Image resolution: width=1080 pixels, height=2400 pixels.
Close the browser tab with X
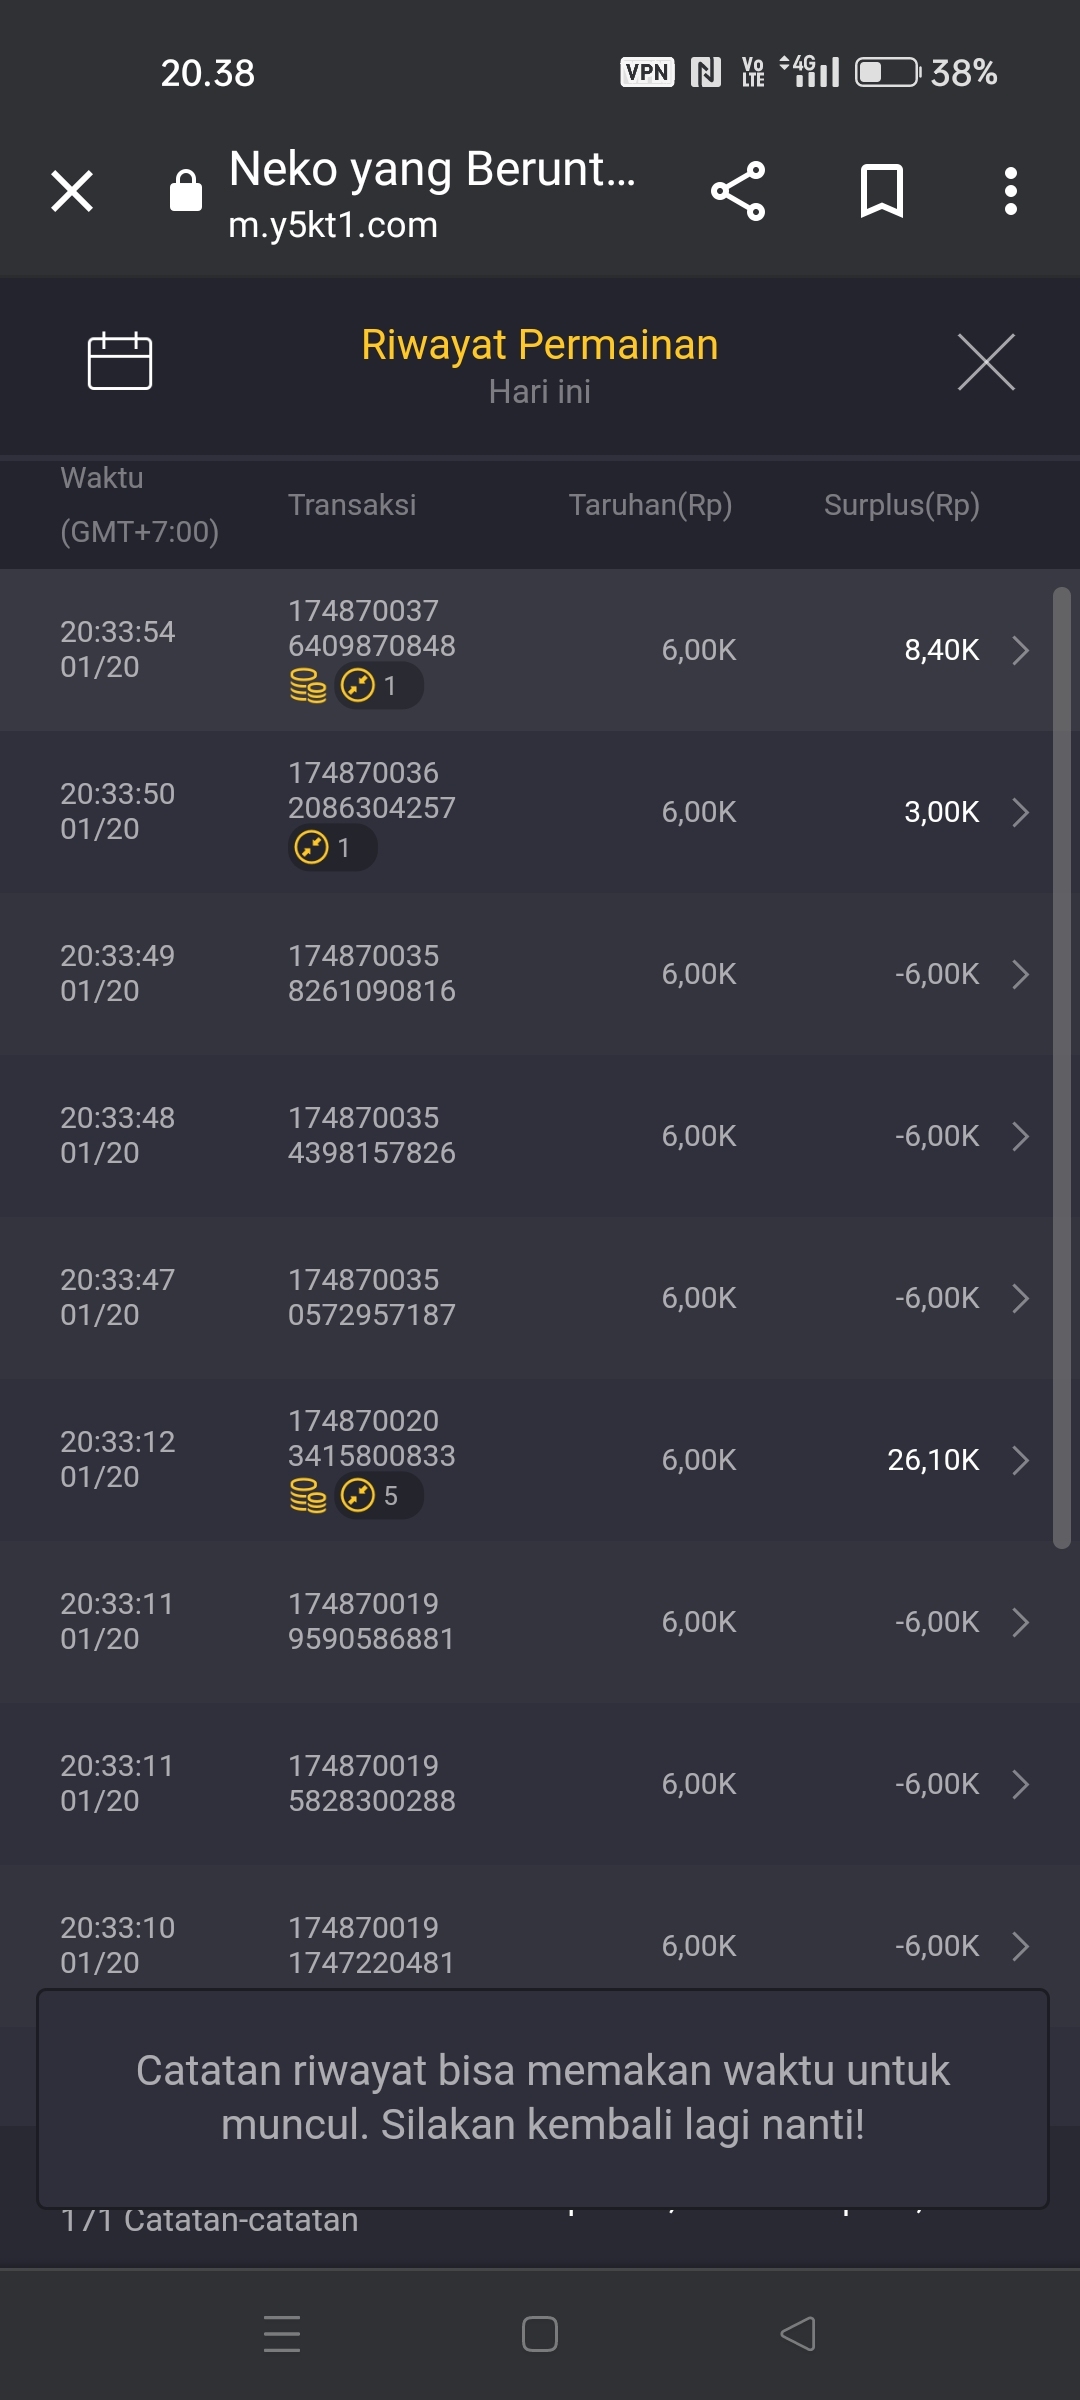pos(72,191)
